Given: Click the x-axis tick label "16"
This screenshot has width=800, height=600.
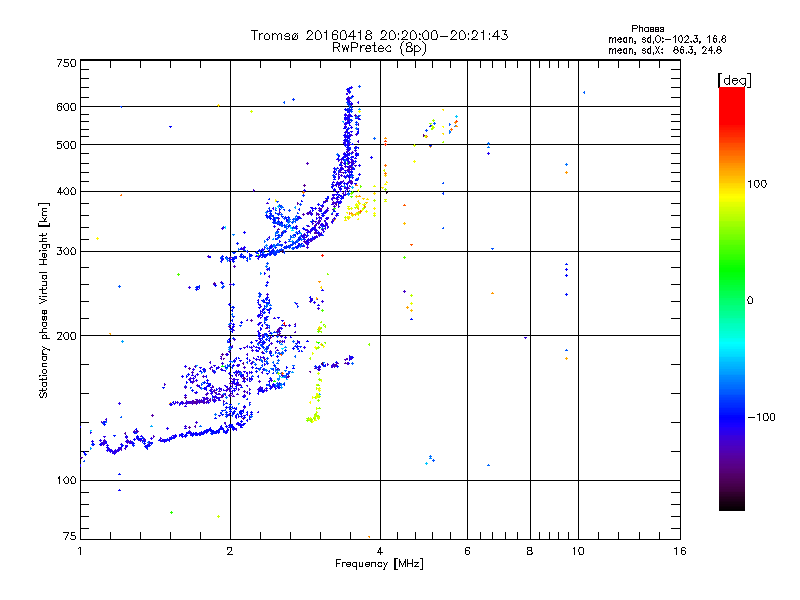Looking at the screenshot, I should pyautogui.click(x=680, y=551).
